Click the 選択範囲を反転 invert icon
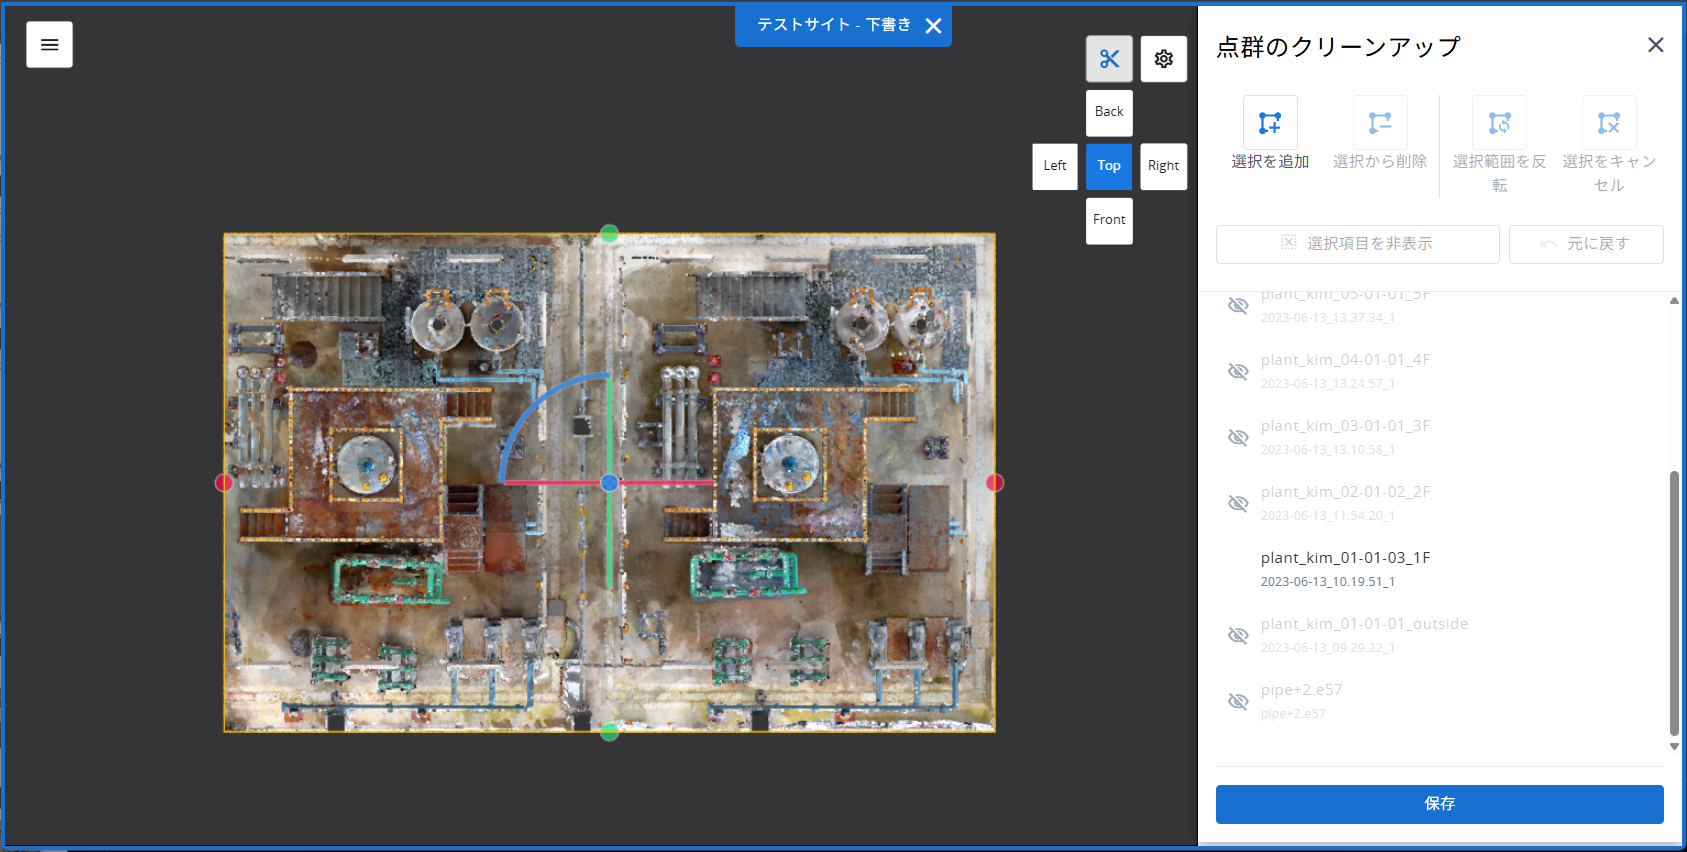 (x=1499, y=123)
